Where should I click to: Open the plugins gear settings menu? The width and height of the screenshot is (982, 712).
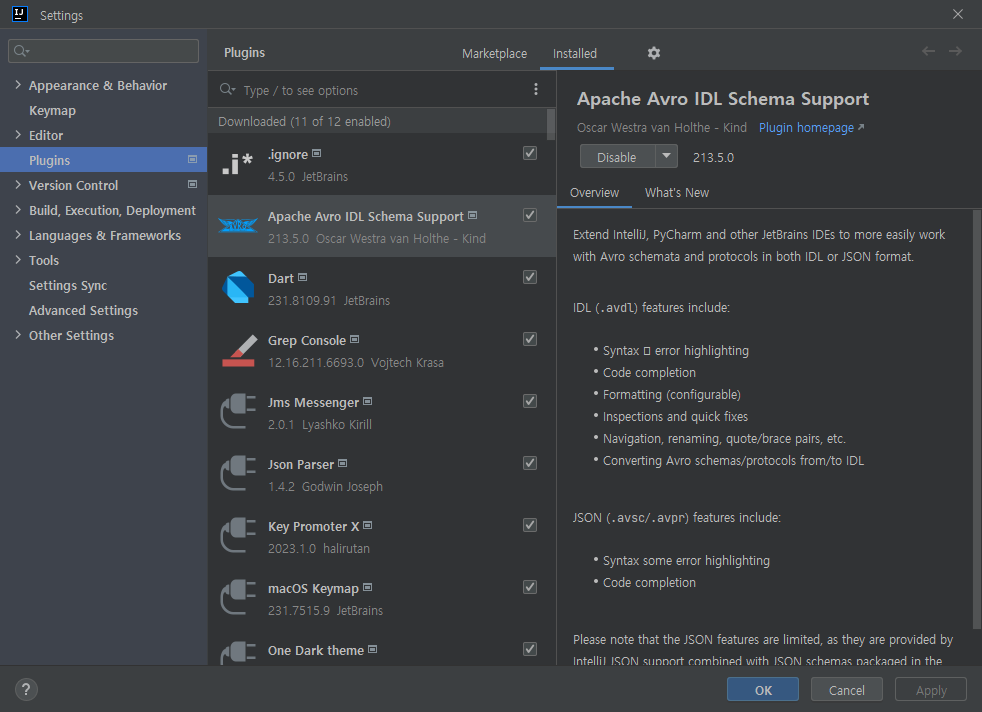click(x=654, y=53)
